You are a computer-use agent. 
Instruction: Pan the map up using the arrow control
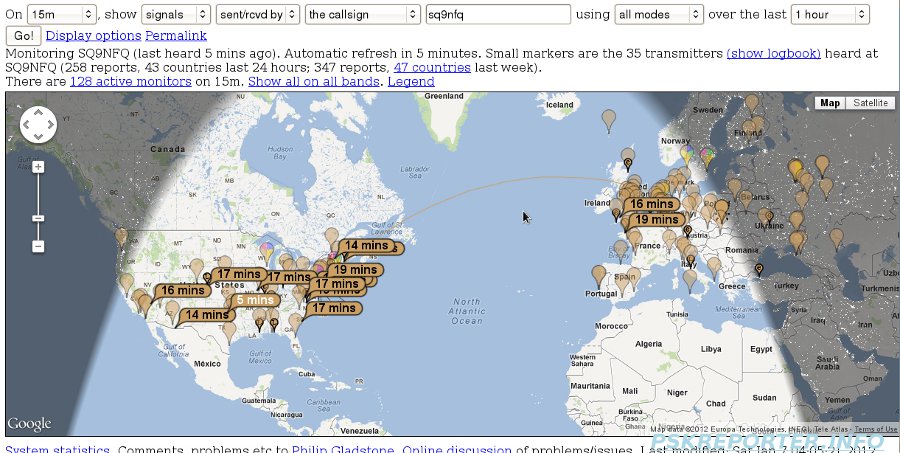[x=38, y=113]
